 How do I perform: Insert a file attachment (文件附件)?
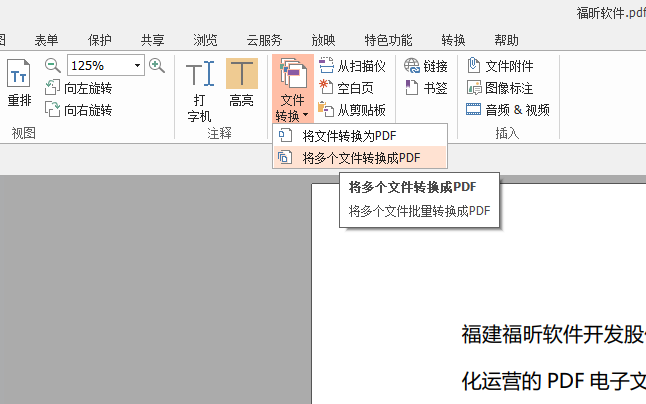[x=500, y=66]
